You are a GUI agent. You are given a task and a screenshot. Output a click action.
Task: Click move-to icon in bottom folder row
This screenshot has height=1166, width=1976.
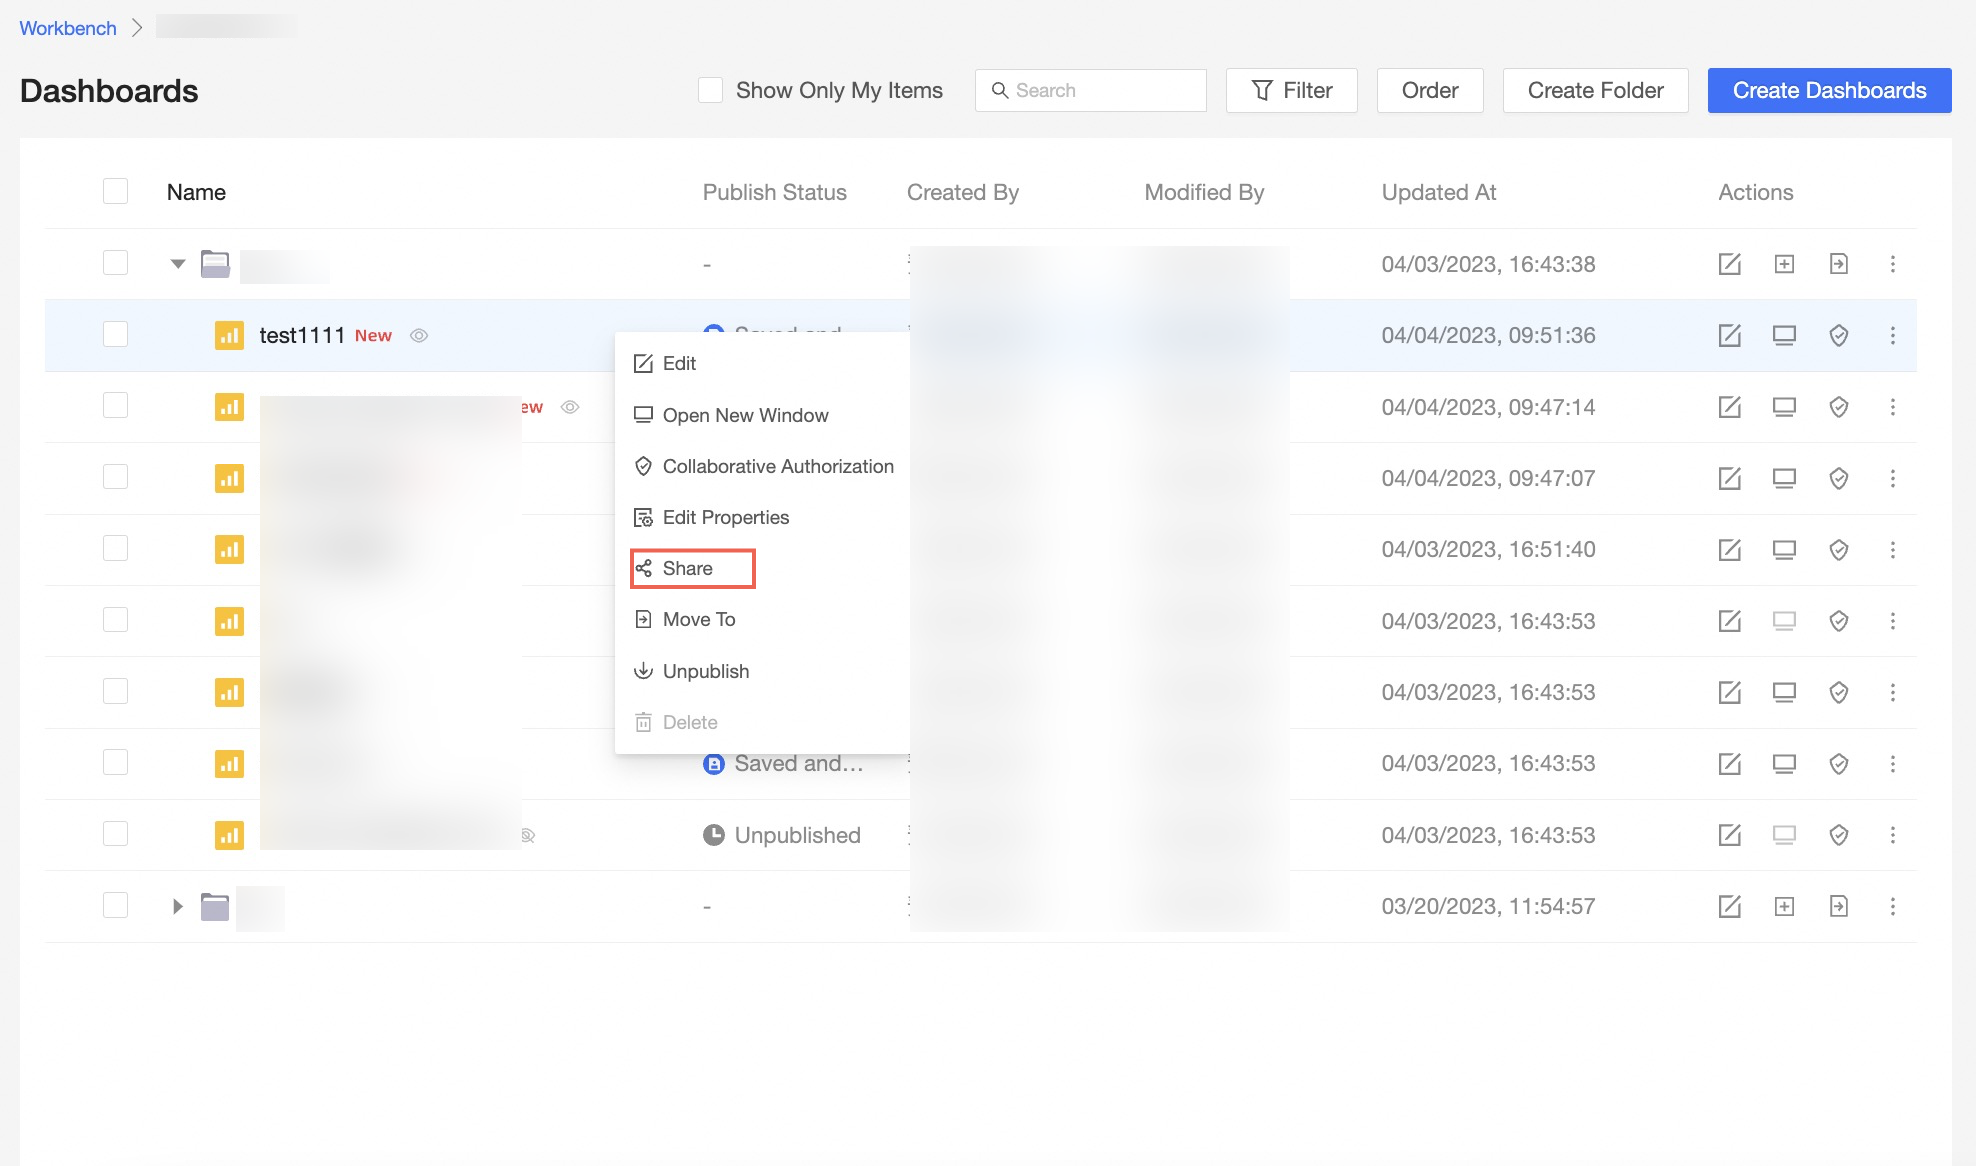(1838, 906)
